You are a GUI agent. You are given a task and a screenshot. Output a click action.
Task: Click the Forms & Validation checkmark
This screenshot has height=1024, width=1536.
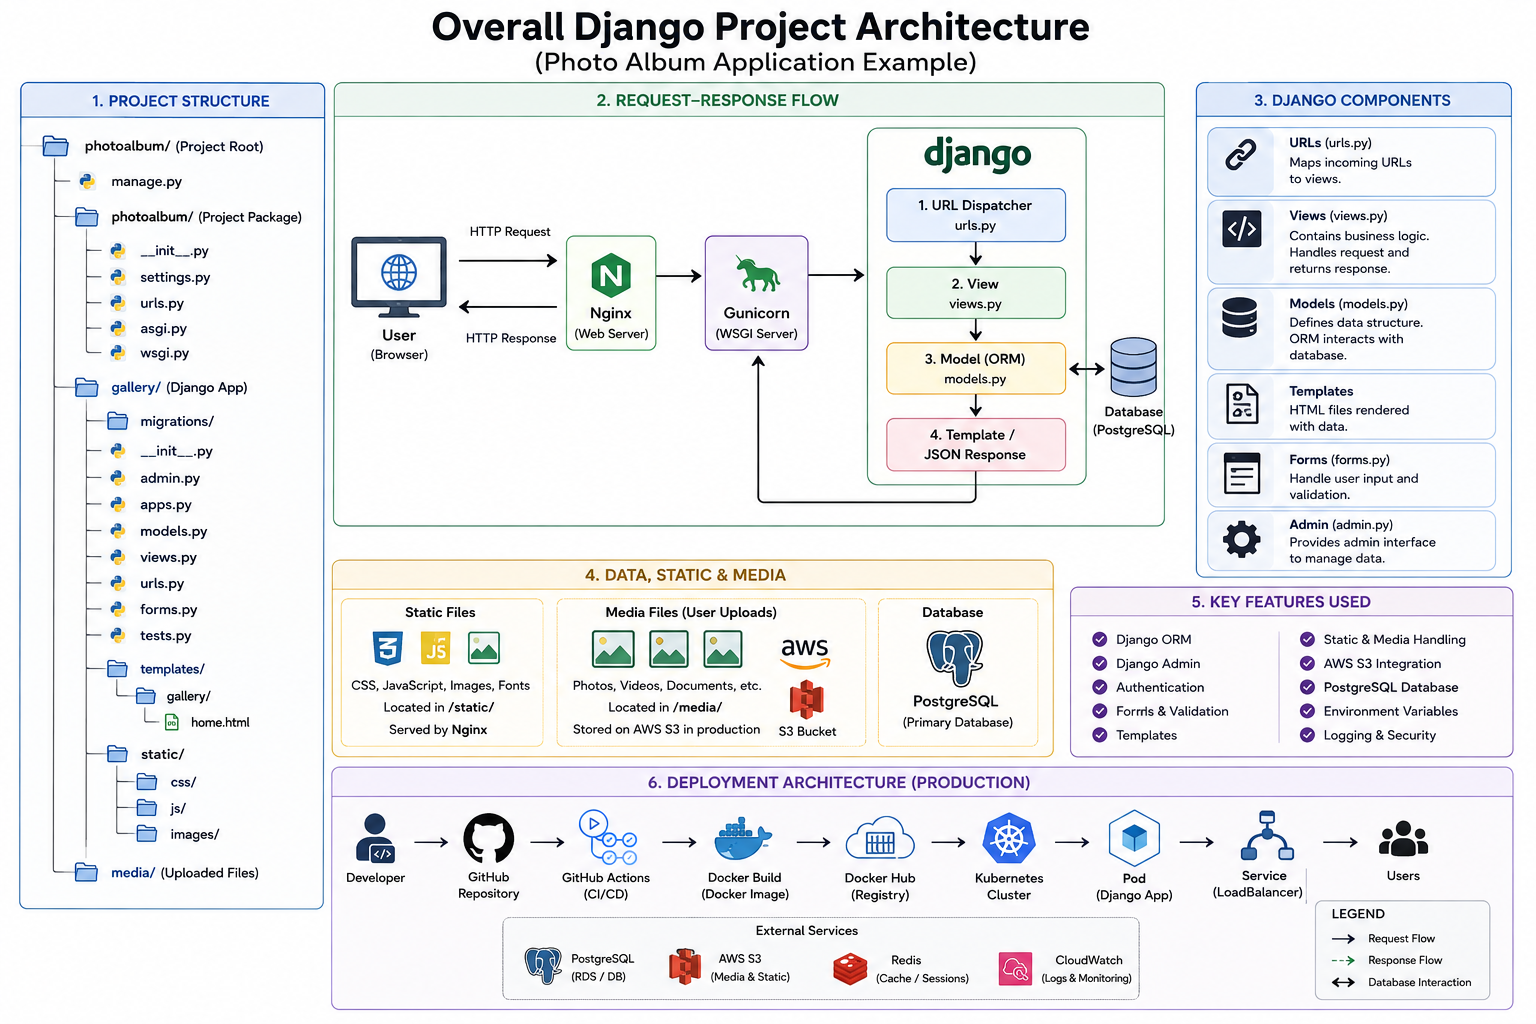1100,711
